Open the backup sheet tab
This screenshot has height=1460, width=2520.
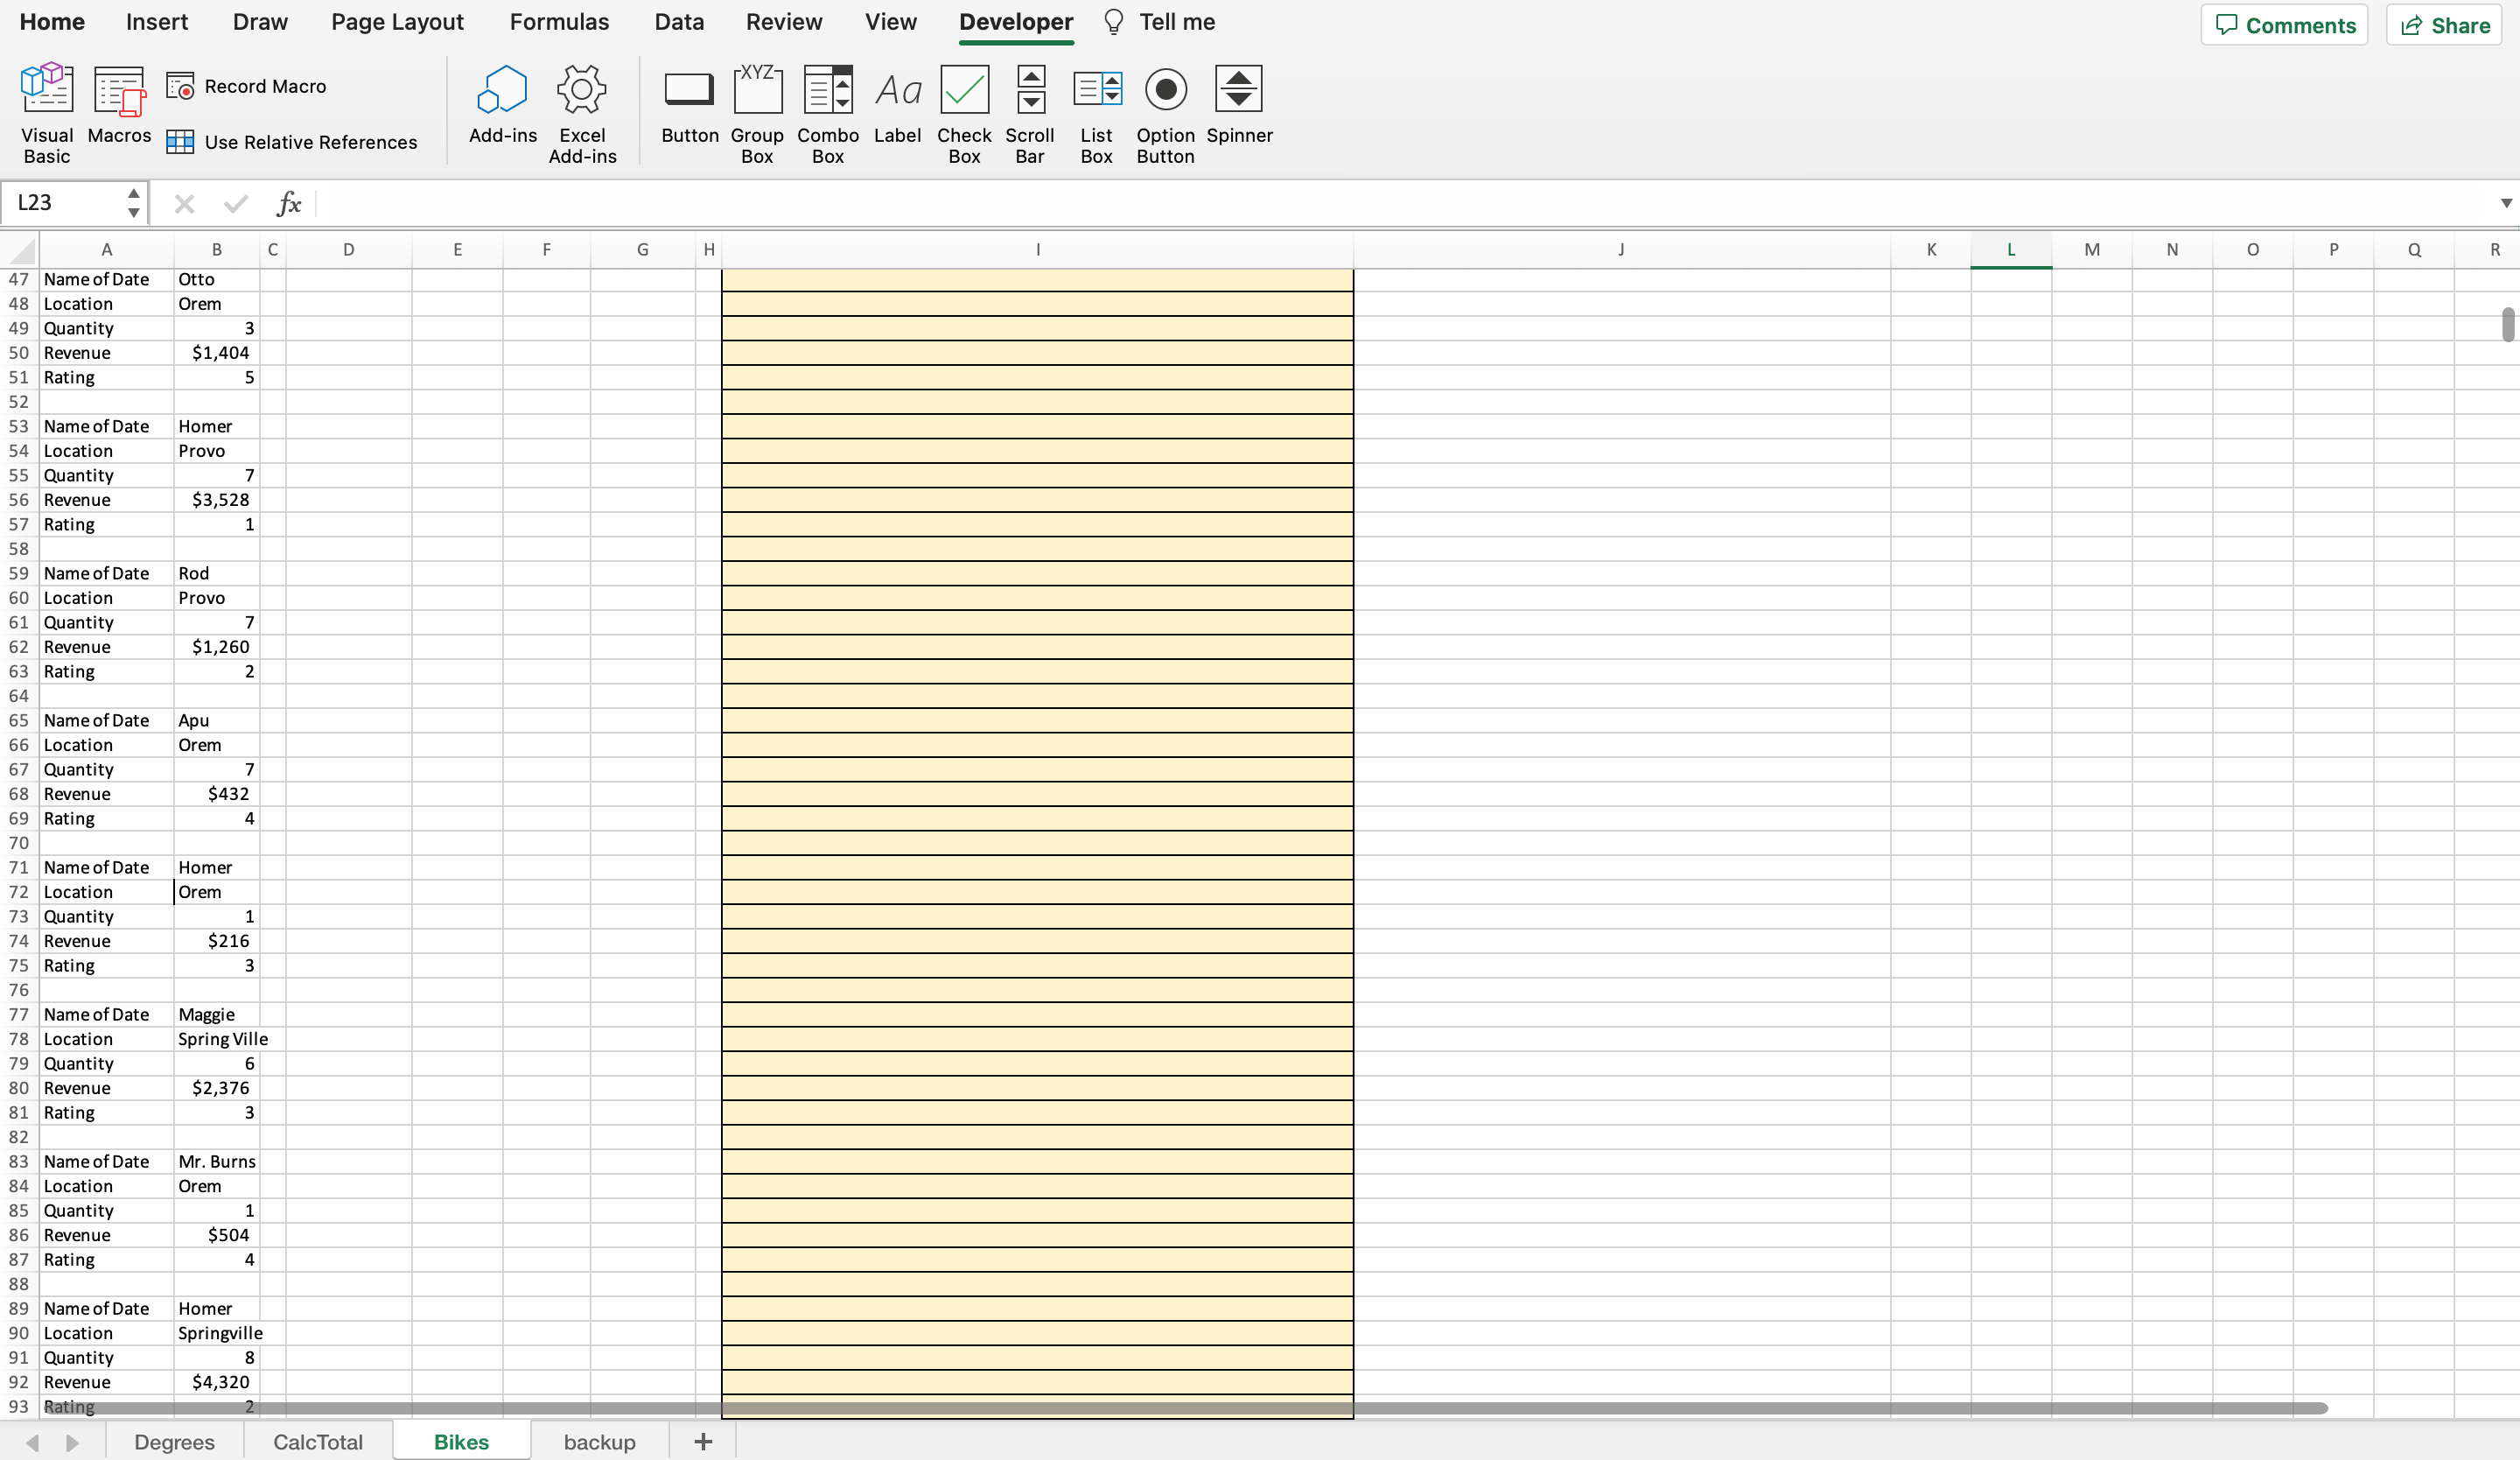599,1441
